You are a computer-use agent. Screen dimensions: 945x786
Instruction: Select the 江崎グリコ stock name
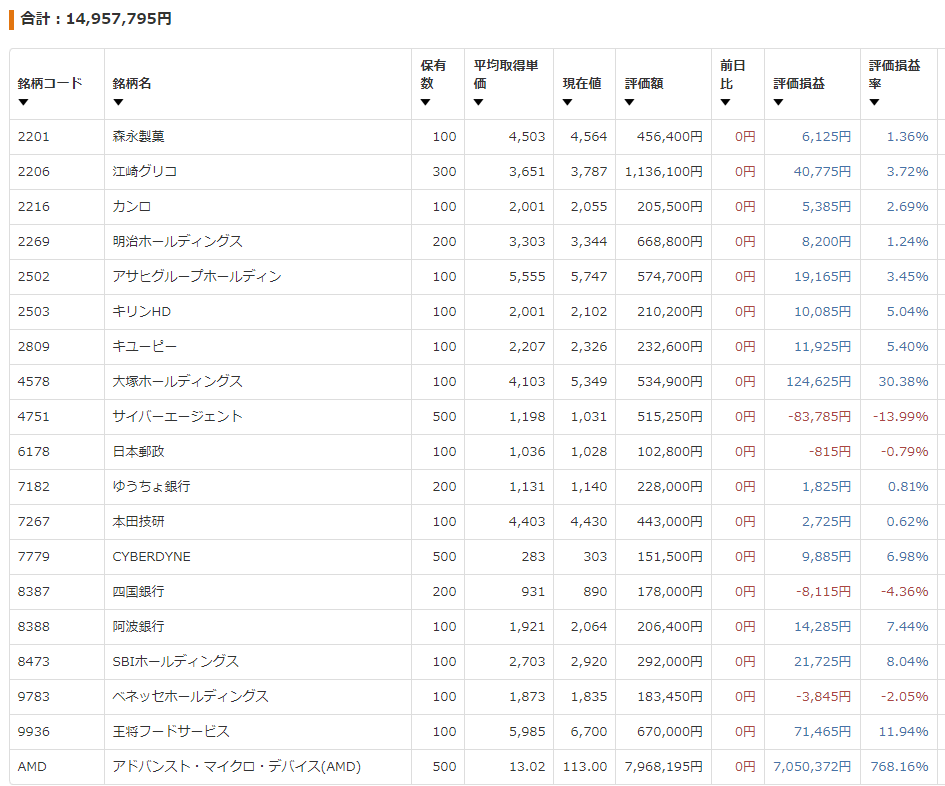(145, 172)
